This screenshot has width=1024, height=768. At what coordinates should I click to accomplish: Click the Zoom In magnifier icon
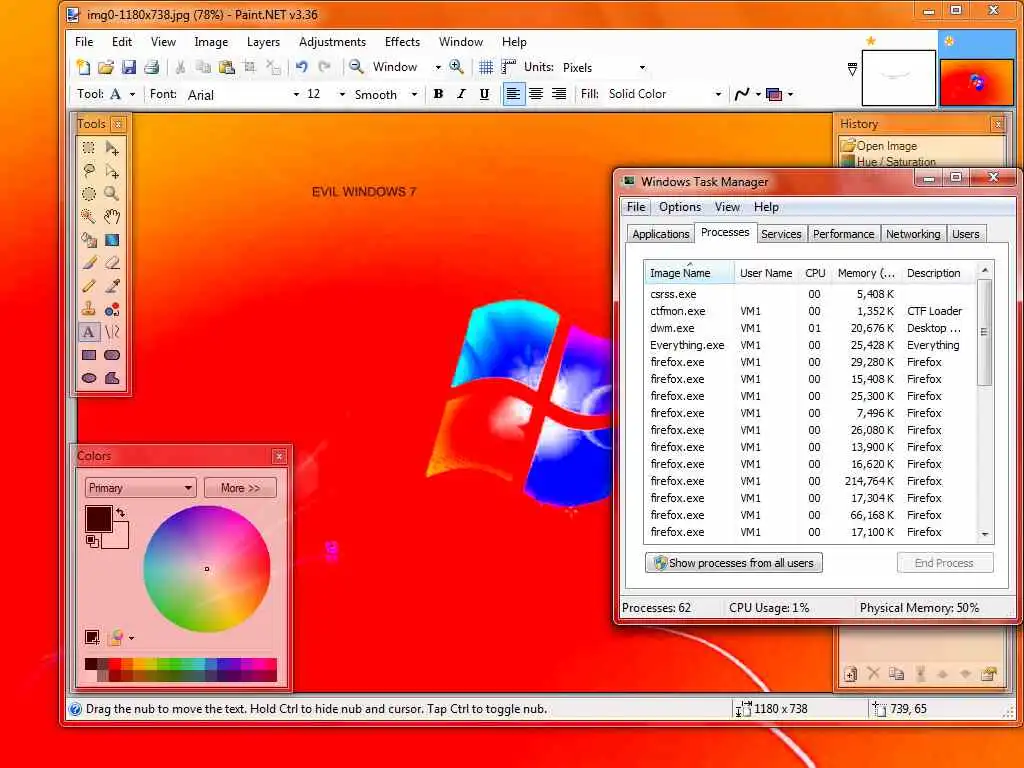(x=456, y=67)
